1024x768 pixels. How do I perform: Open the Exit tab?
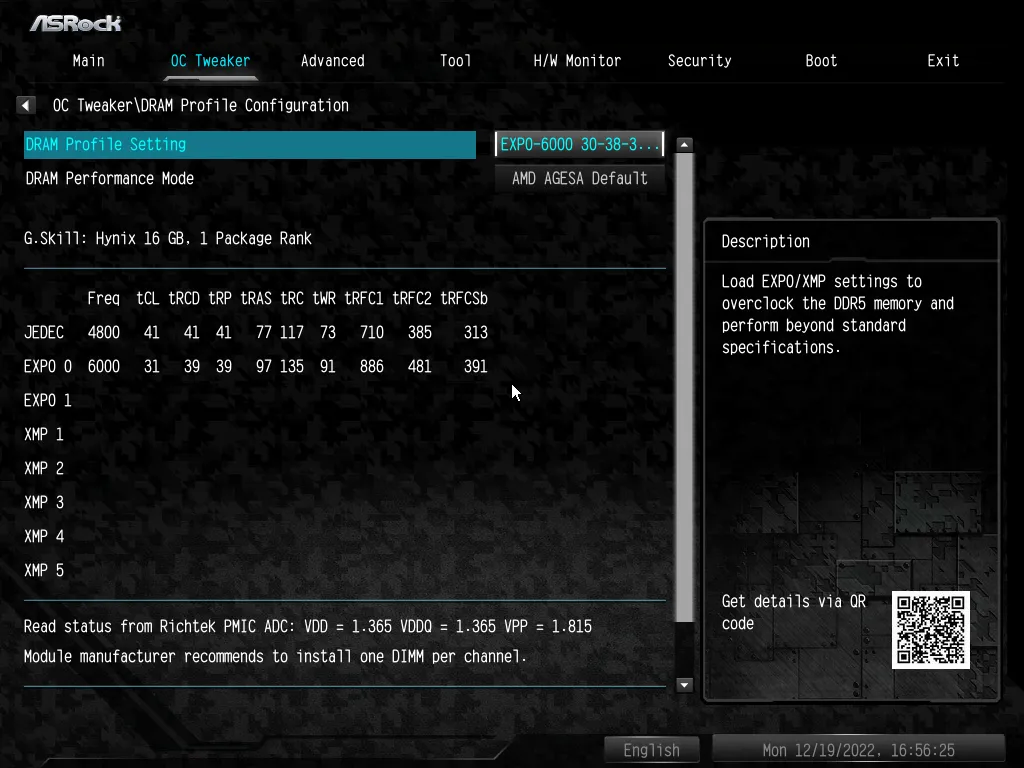[943, 61]
